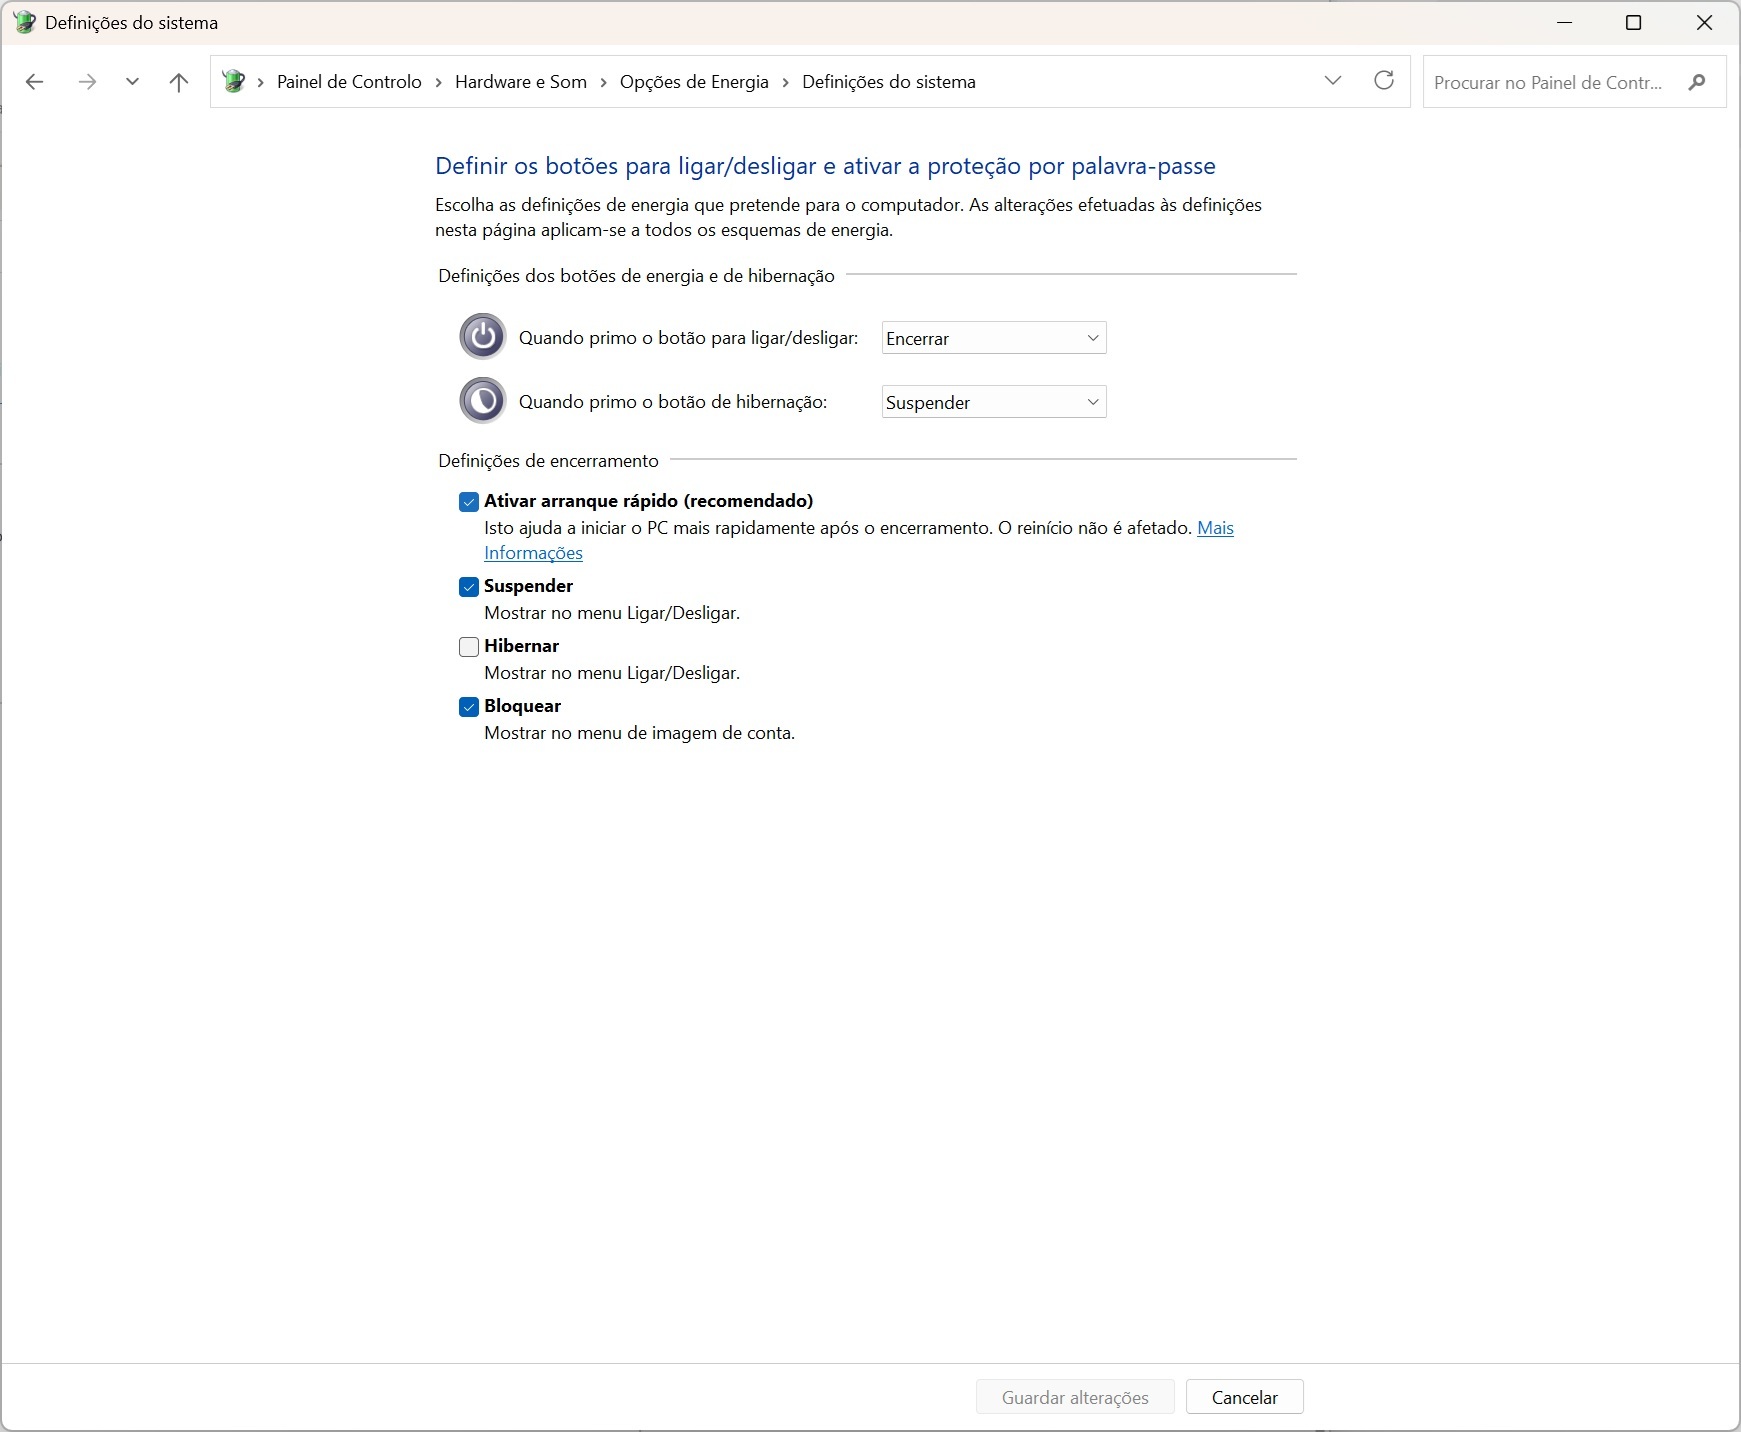This screenshot has height=1432, width=1741.
Task: Go back using the back arrow
Action: point(35,82)
